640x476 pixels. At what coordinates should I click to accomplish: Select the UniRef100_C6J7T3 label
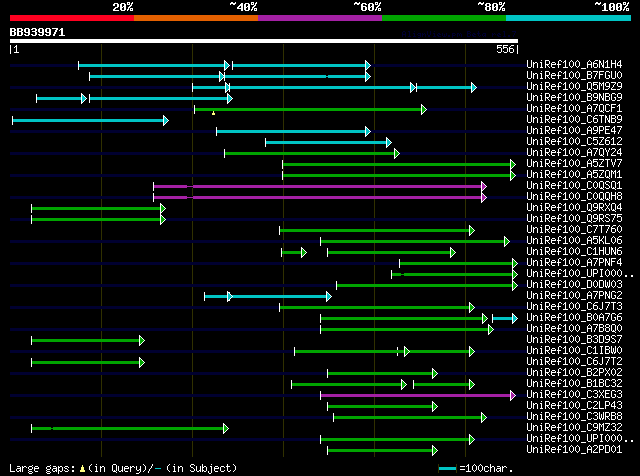(574, 307)
